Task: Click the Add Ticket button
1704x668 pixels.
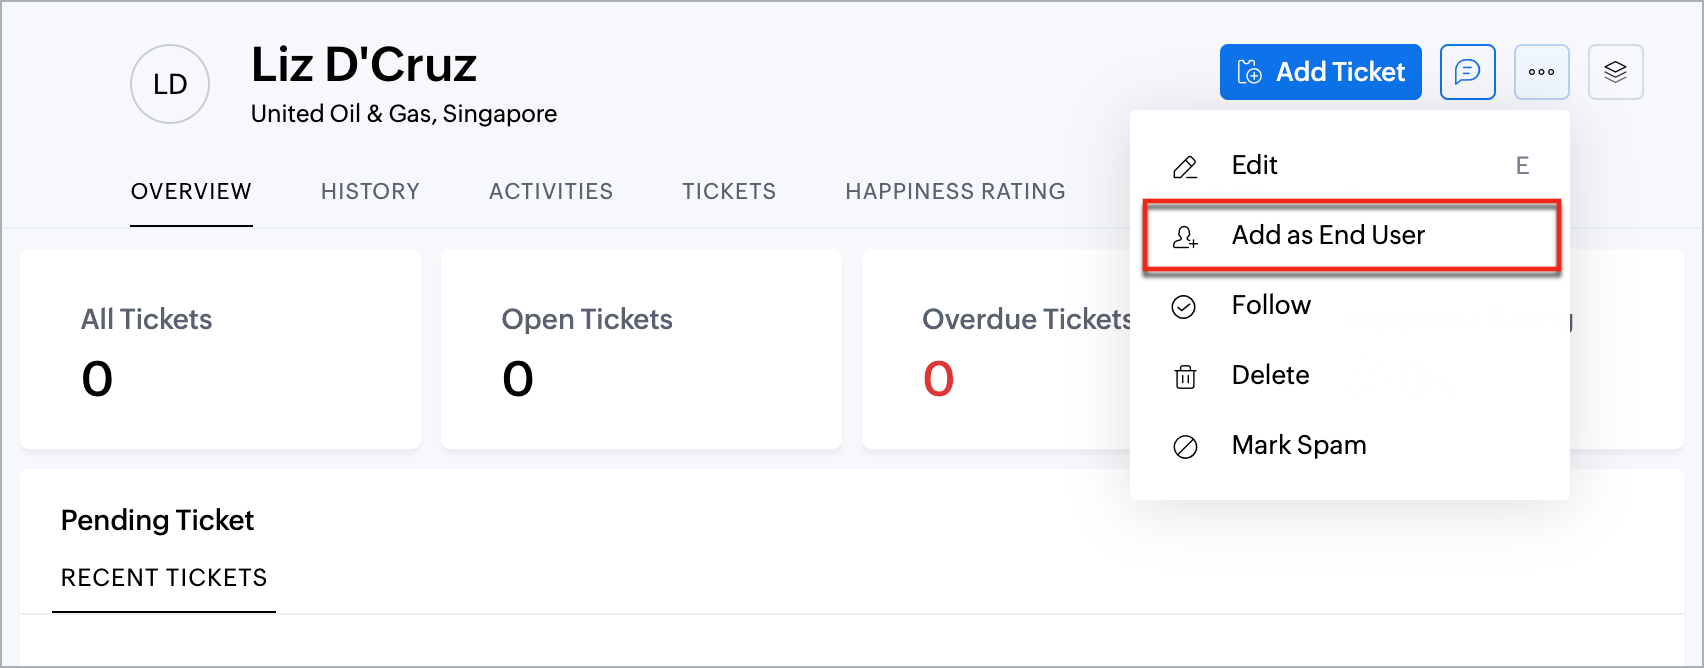Action: tap(1320, 72)
